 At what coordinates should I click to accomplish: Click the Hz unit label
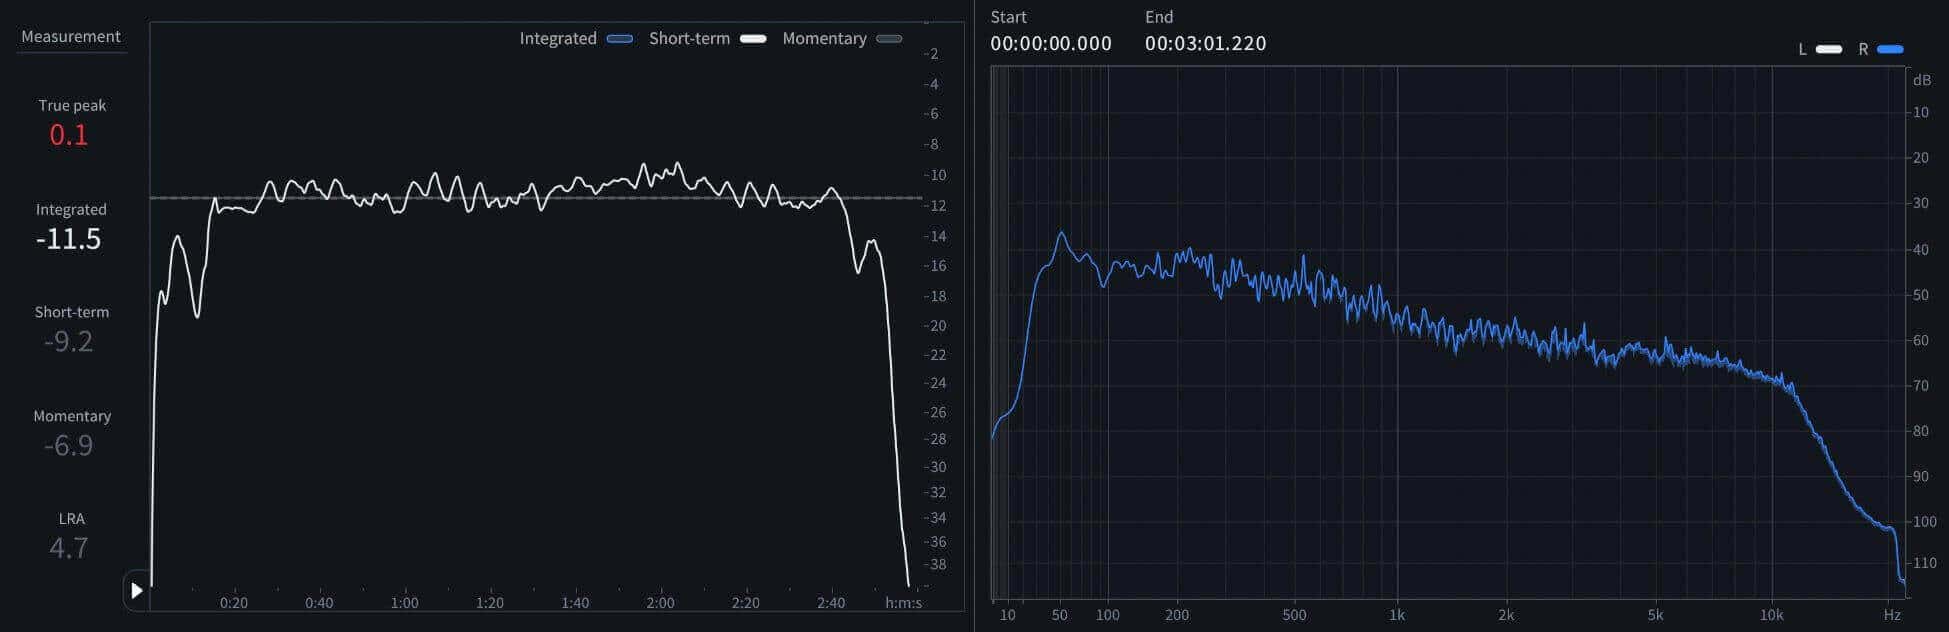pyautogui.click(x=1892, y=615)
